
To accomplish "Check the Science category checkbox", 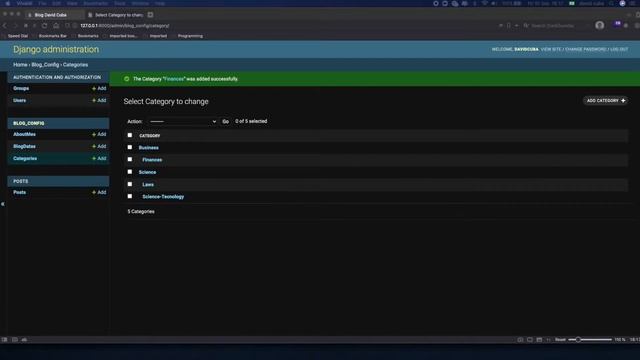I will tap(130, 172).
